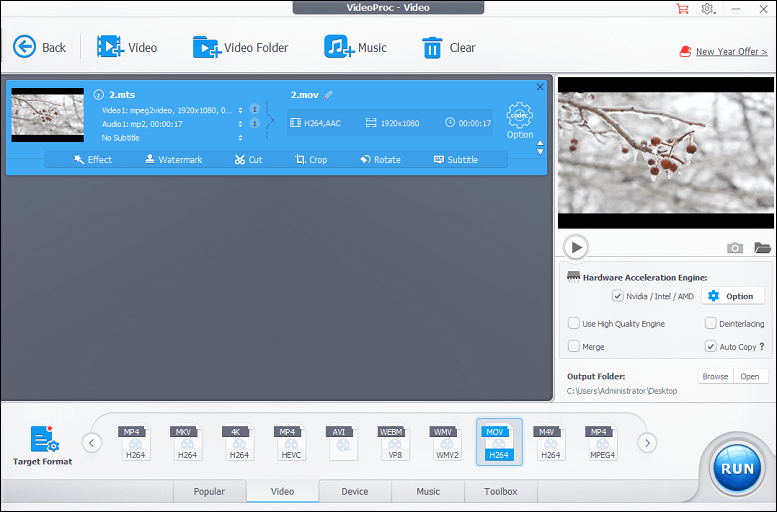Browse for output folder
Viewport: 777px width, 512px height.
pyautogui.click(x=716, y=376)
